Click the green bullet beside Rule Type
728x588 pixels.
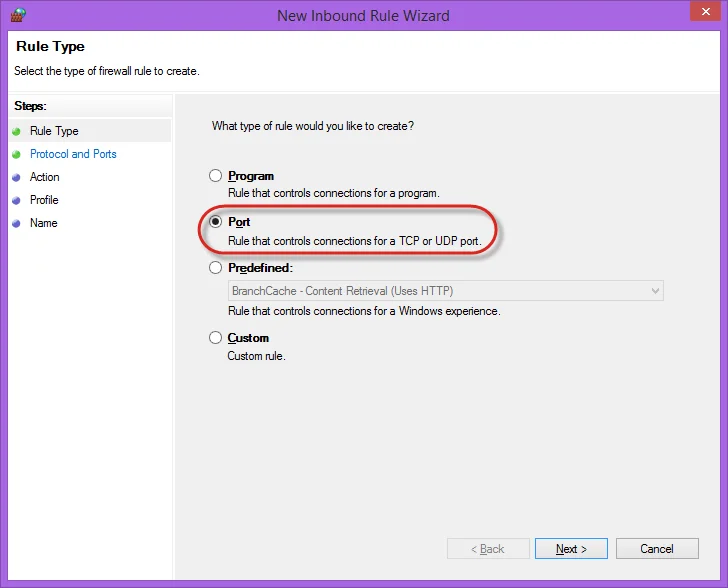16,131
